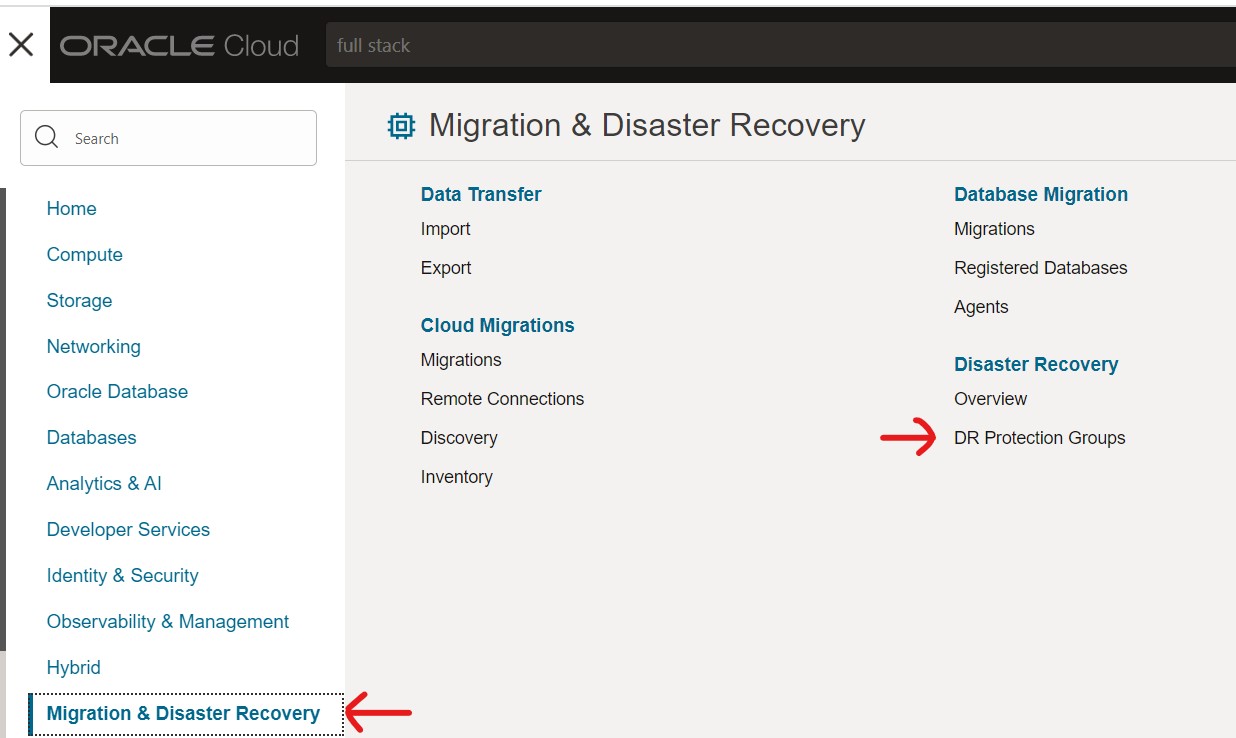Open Migrations under Cloud Migrations
Image resolution: width=1236 pixels, height=738 pixels.
click(461, 359)
